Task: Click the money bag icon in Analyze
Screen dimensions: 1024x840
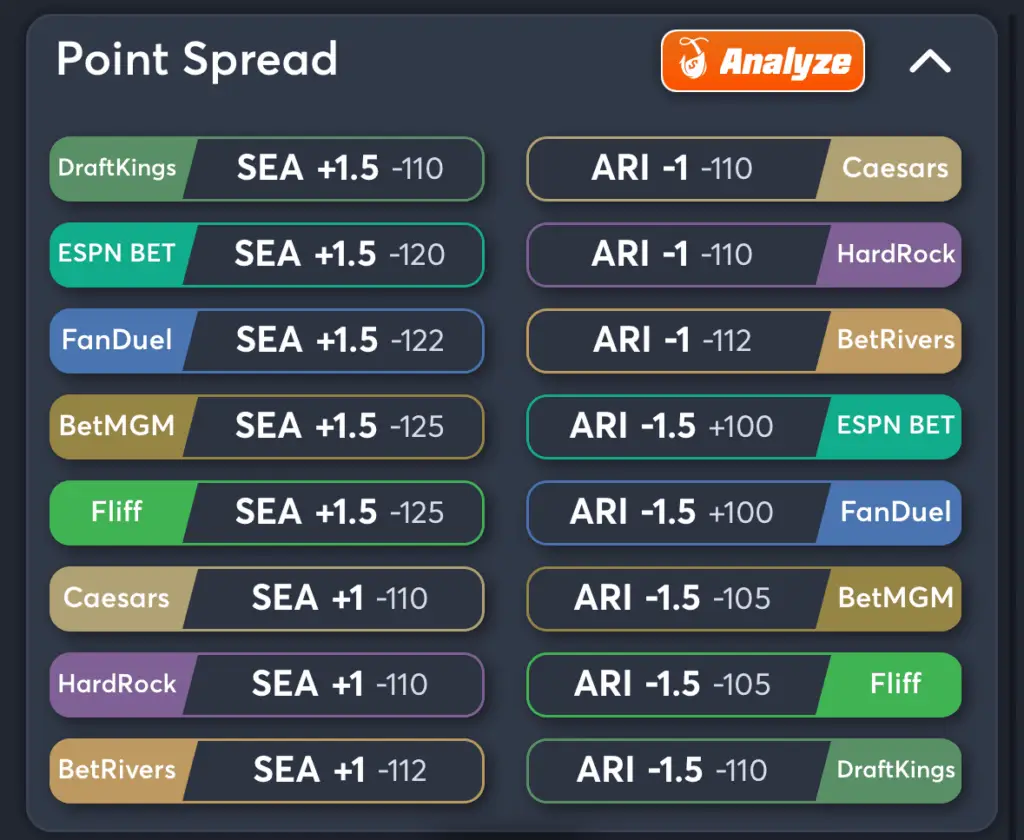Action: (x=693, y=59)
